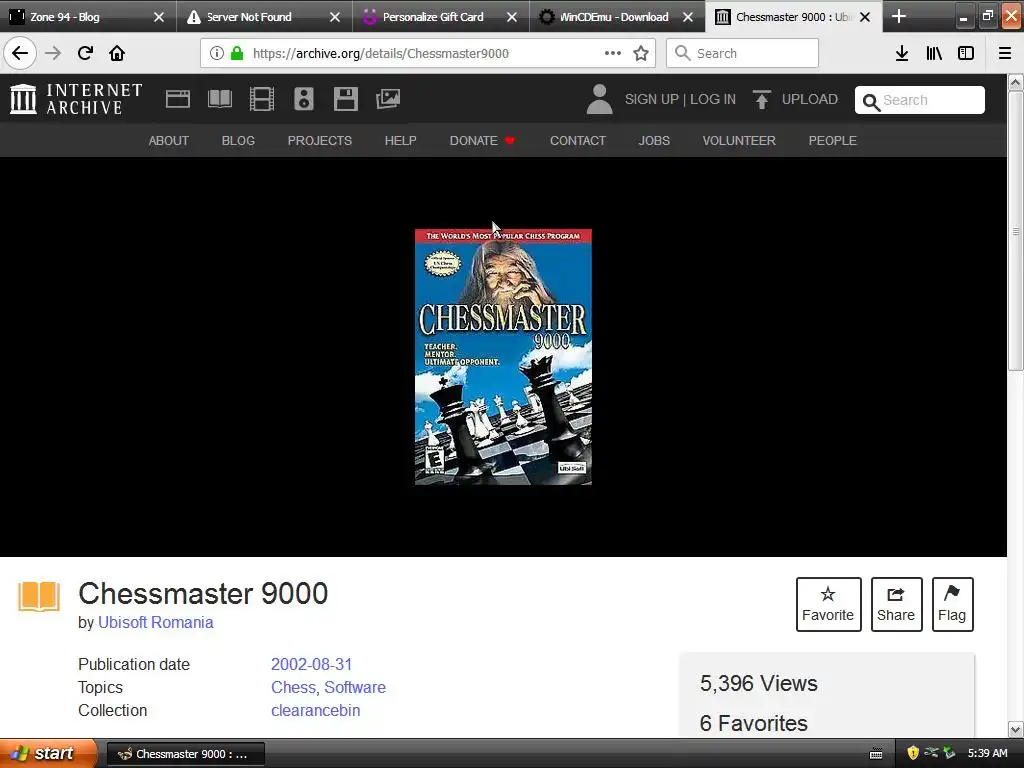Click the green secure padlock icon
1024x768 pixels.
click(237, 53)
